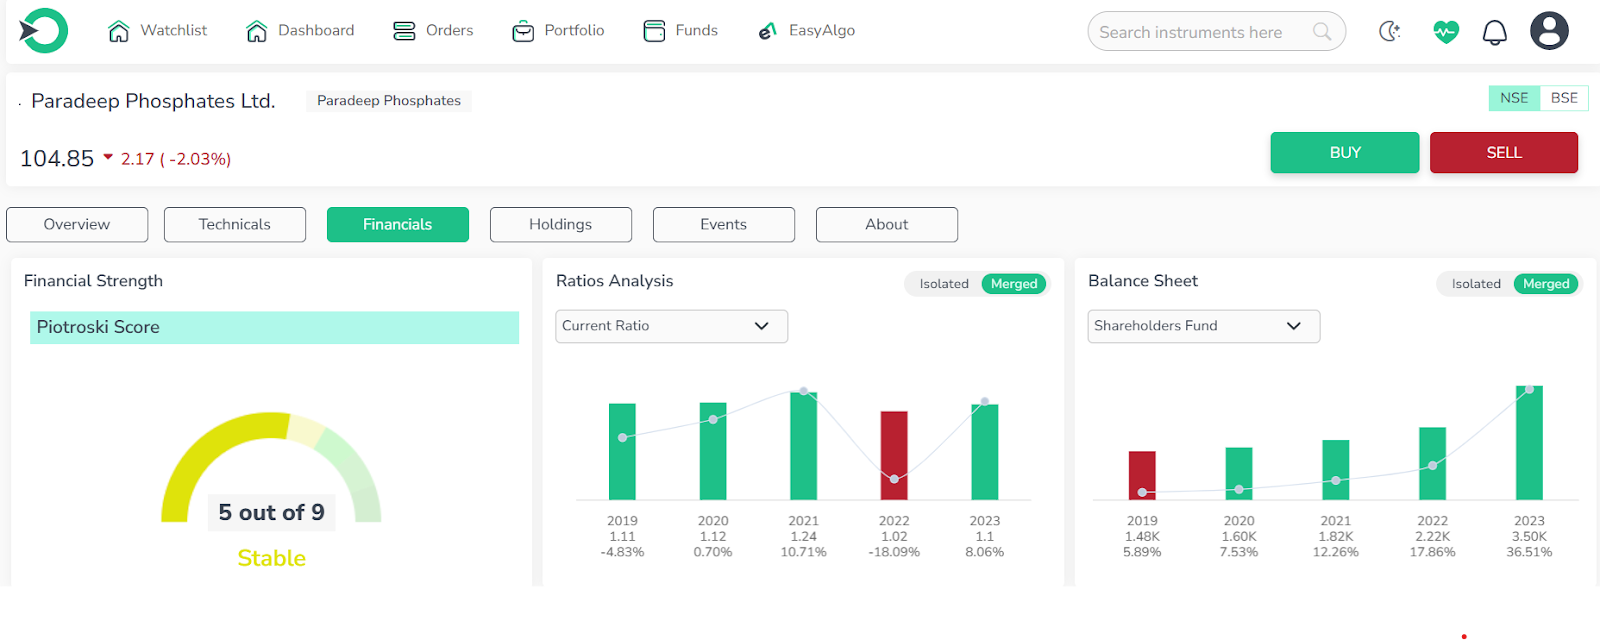
Task: Click the 2020 Current Ratio bar
Action: coord(713,451)
